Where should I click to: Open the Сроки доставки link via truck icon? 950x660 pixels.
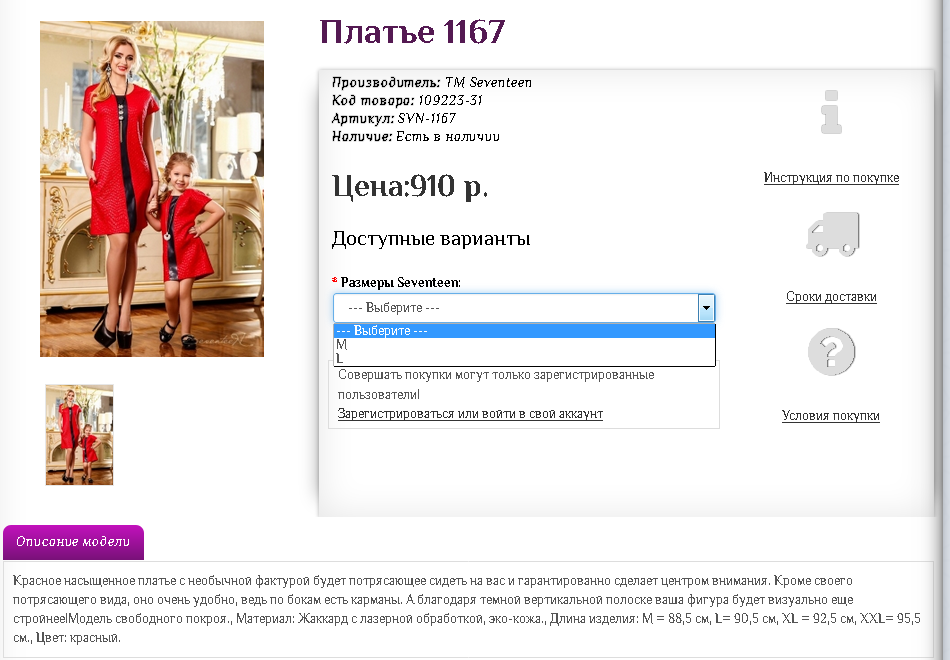point(831,232)
